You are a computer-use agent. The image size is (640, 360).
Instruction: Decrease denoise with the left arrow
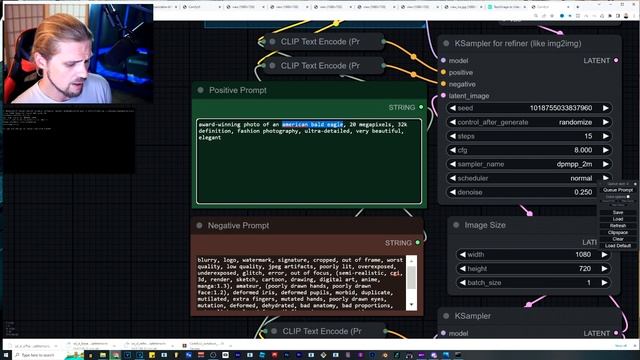point(453,192)
